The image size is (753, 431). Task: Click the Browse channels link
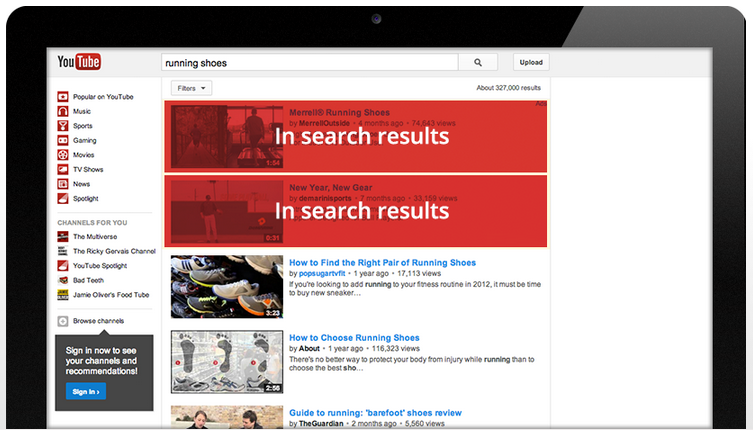(x=98, y=321)
